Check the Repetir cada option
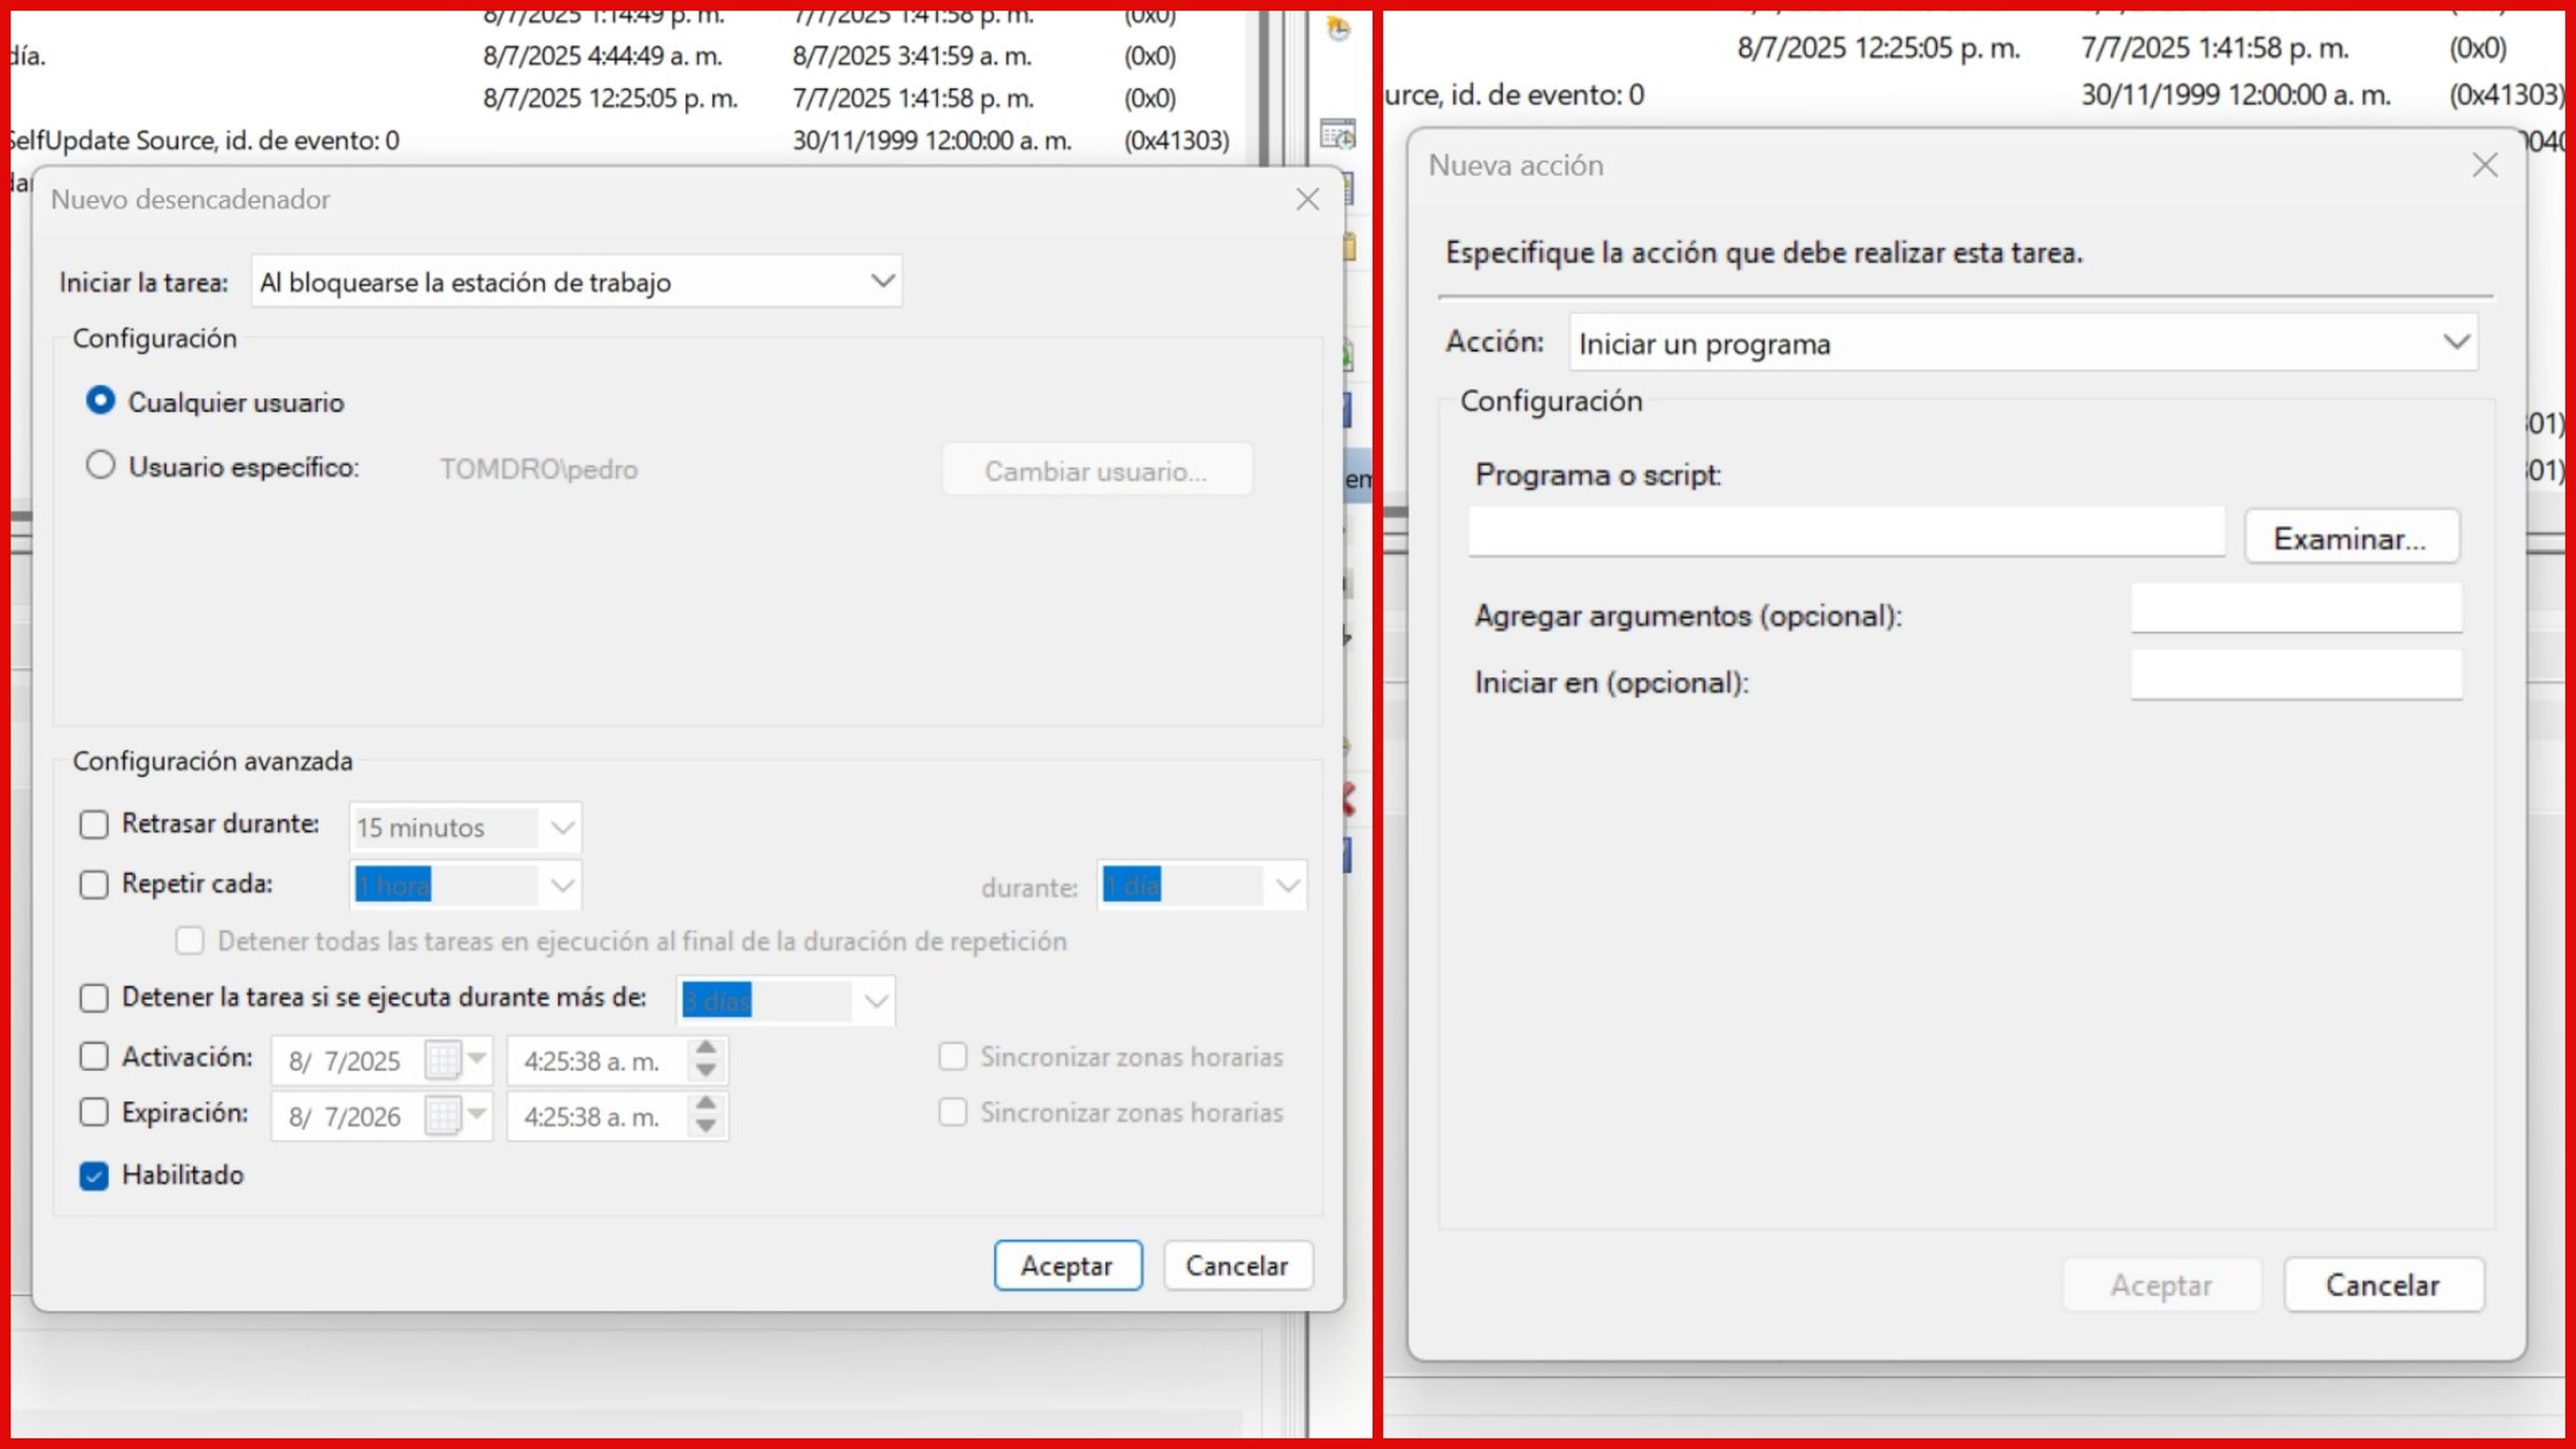The height and width of the screenshot is (1449, 2576). 94,885
